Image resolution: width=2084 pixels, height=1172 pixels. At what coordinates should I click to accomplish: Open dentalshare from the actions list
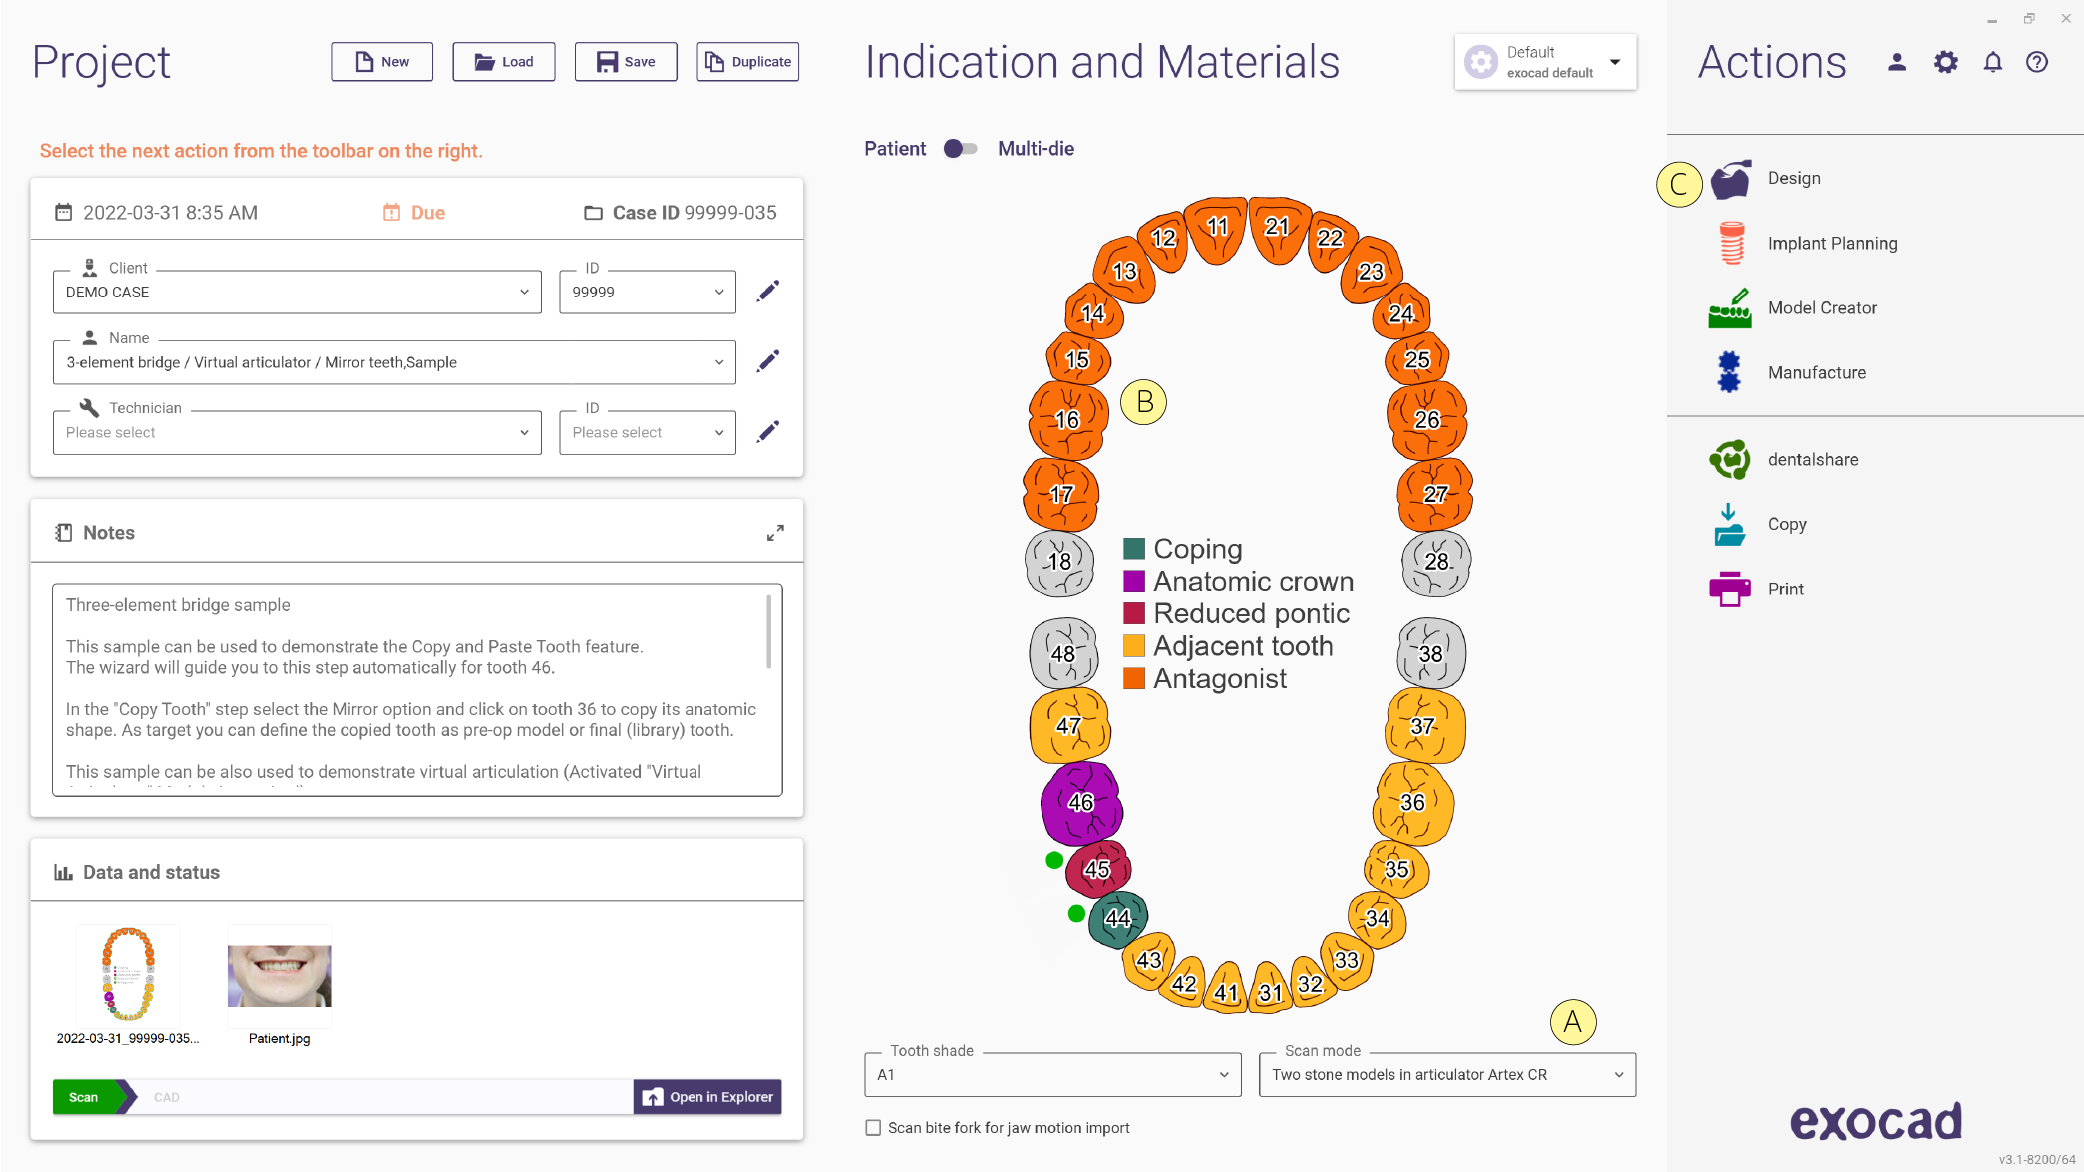point(1730,460)
